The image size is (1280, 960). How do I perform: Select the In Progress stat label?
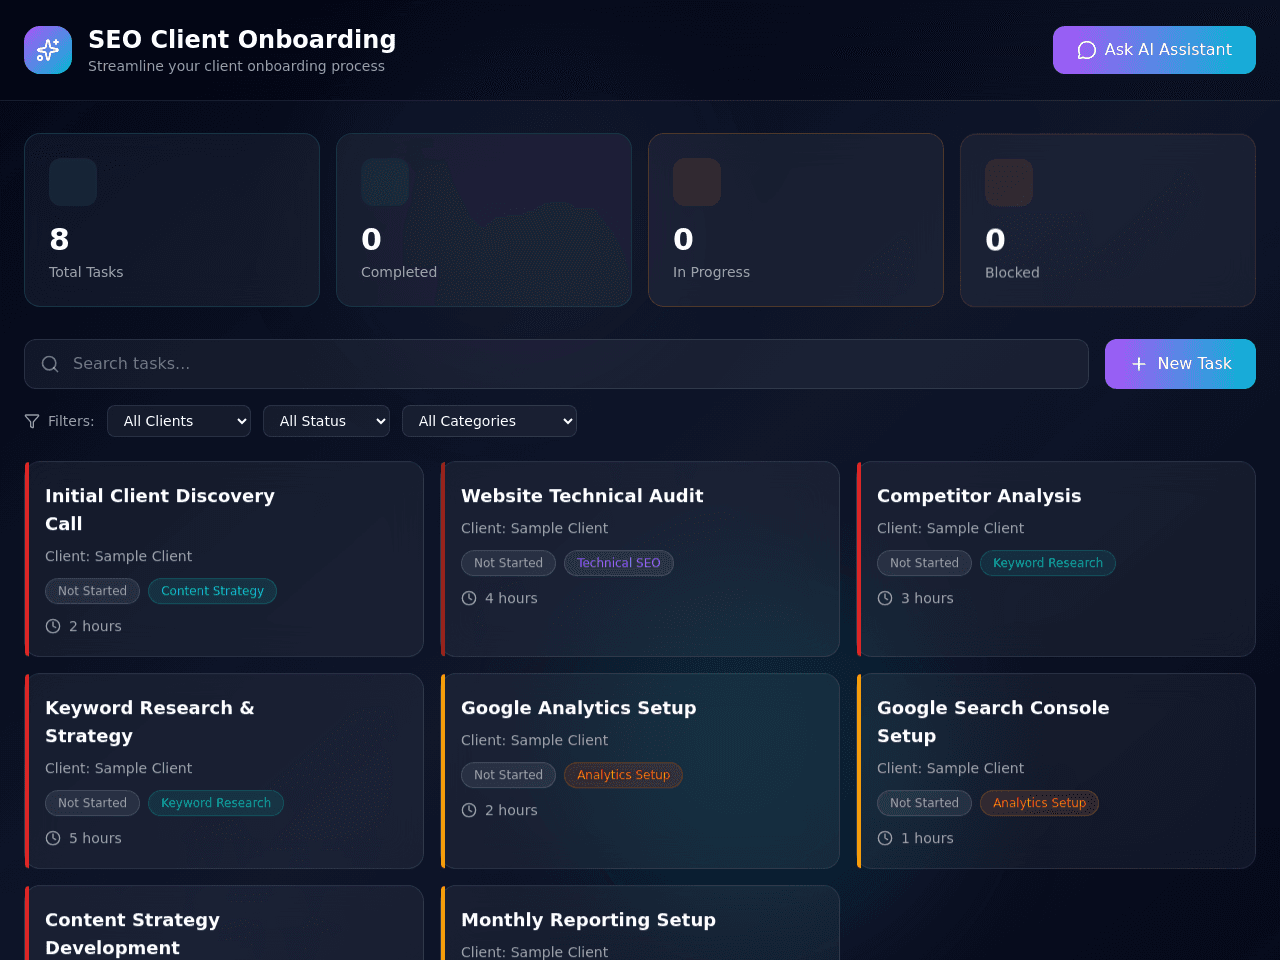pos(711,272)
